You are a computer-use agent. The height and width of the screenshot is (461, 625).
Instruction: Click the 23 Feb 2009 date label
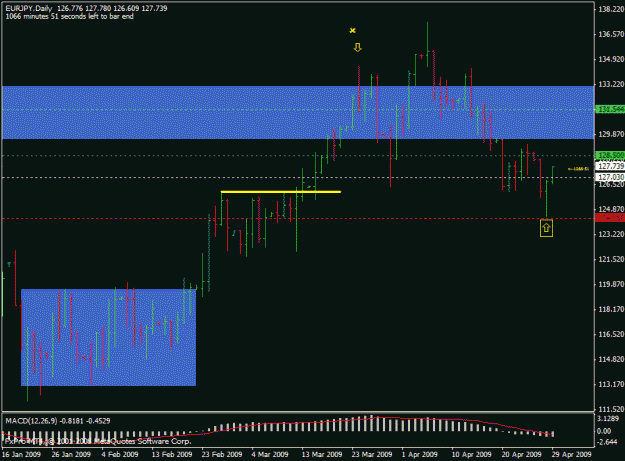click(x=222, y=454)
